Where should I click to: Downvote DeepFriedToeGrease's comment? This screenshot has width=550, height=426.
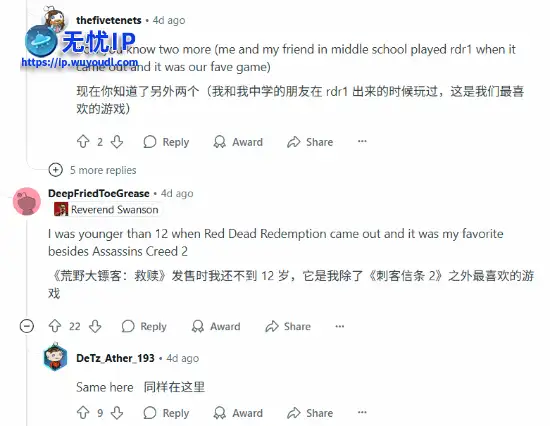pyautogui.click(x=95, y=326)
